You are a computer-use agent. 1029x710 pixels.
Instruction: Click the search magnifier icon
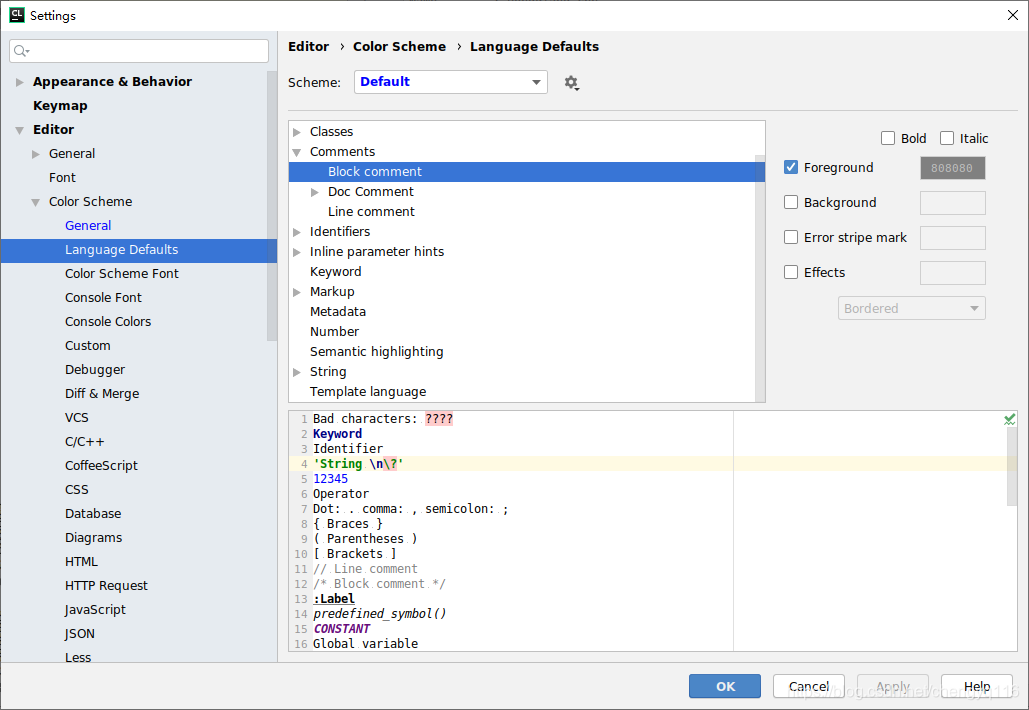point(21,51)
